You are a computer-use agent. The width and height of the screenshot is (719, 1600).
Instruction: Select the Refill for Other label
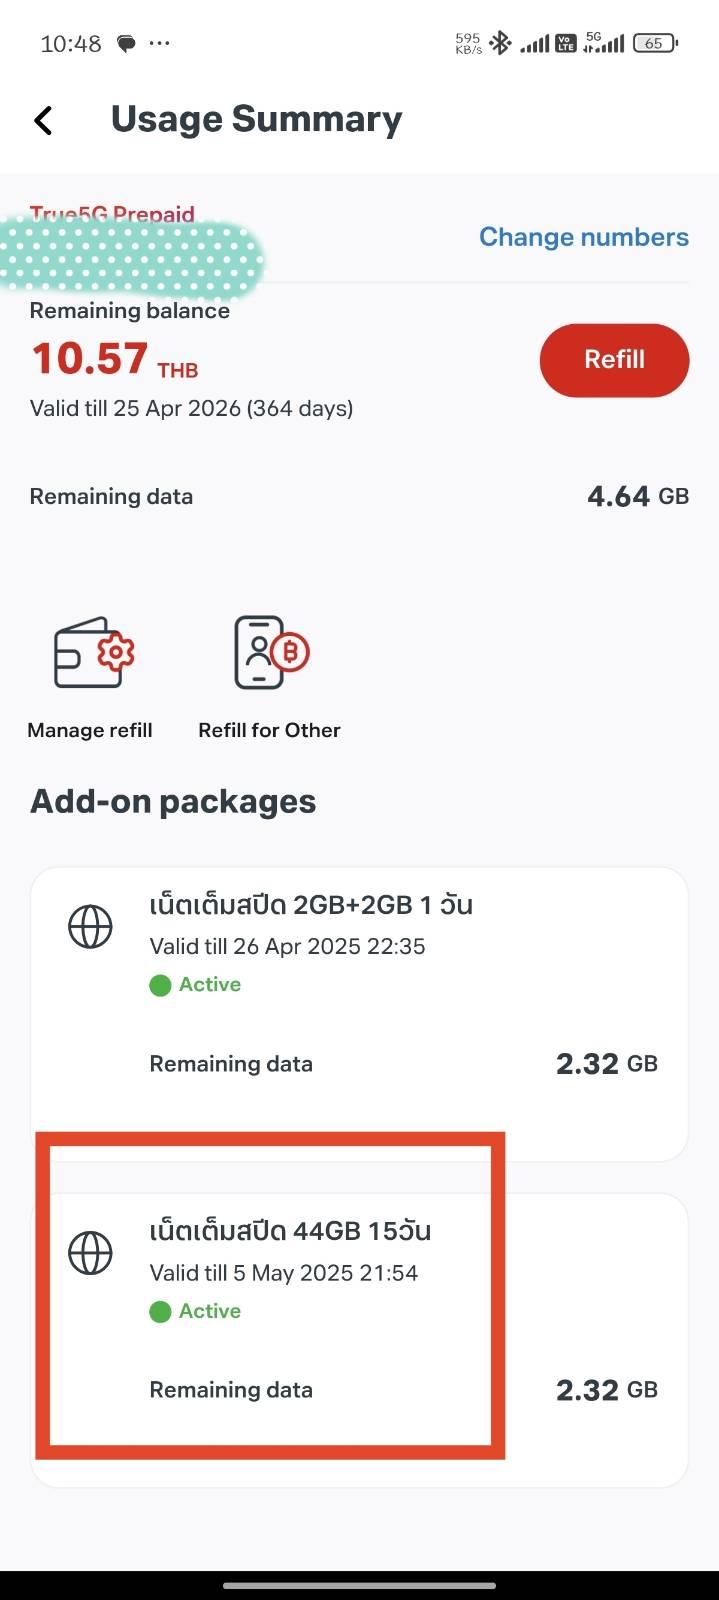pos(270,730)
